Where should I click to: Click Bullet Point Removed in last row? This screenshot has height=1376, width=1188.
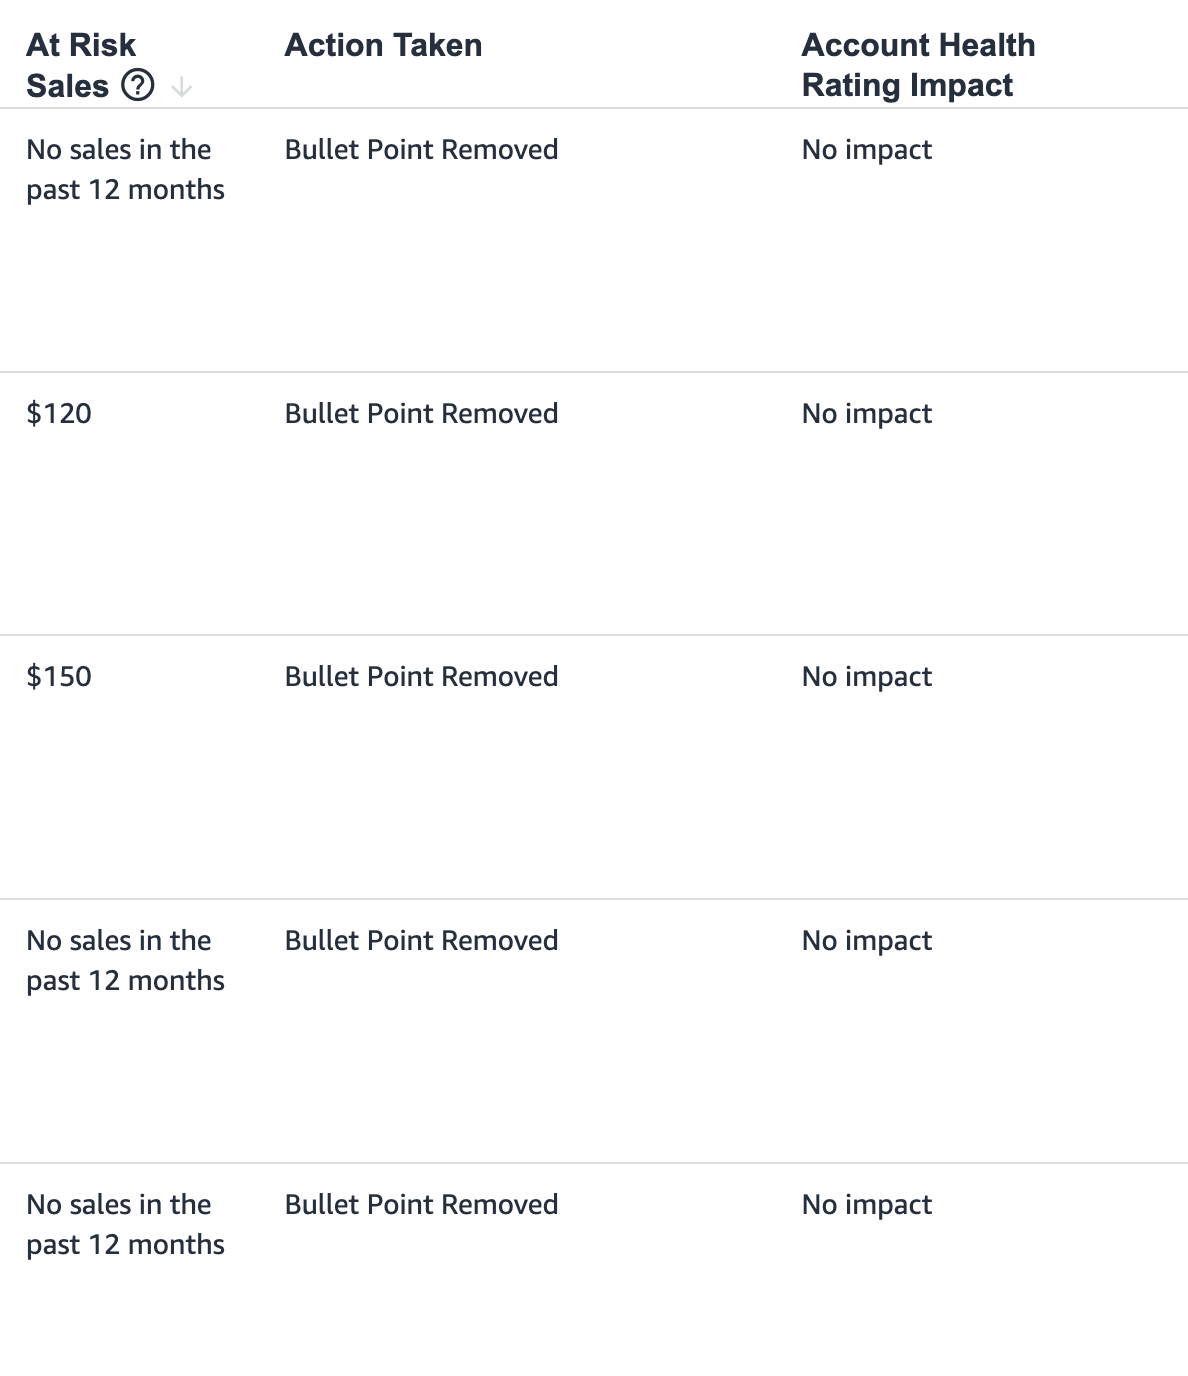pyautogui.click(x=421, y=1204)
